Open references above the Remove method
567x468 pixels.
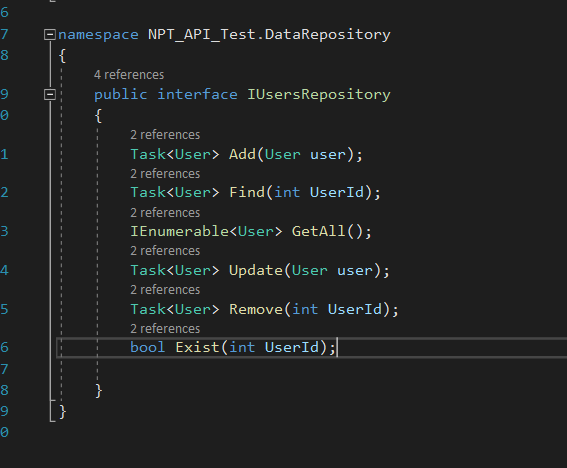165,290
